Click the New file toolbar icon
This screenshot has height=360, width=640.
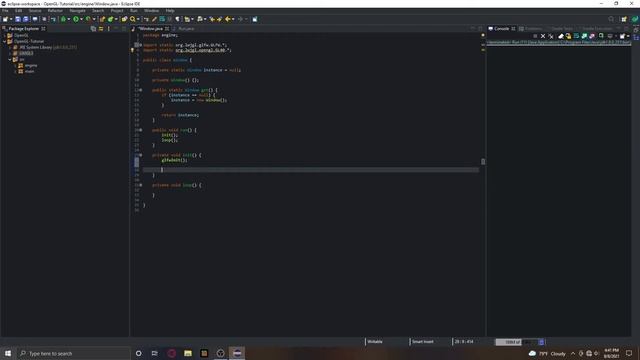pos(5,19)
